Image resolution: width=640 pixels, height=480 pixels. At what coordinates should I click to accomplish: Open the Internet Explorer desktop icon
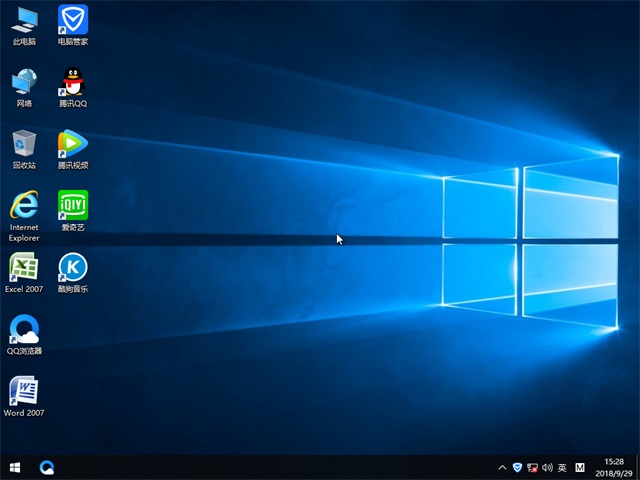coord(24,206)
